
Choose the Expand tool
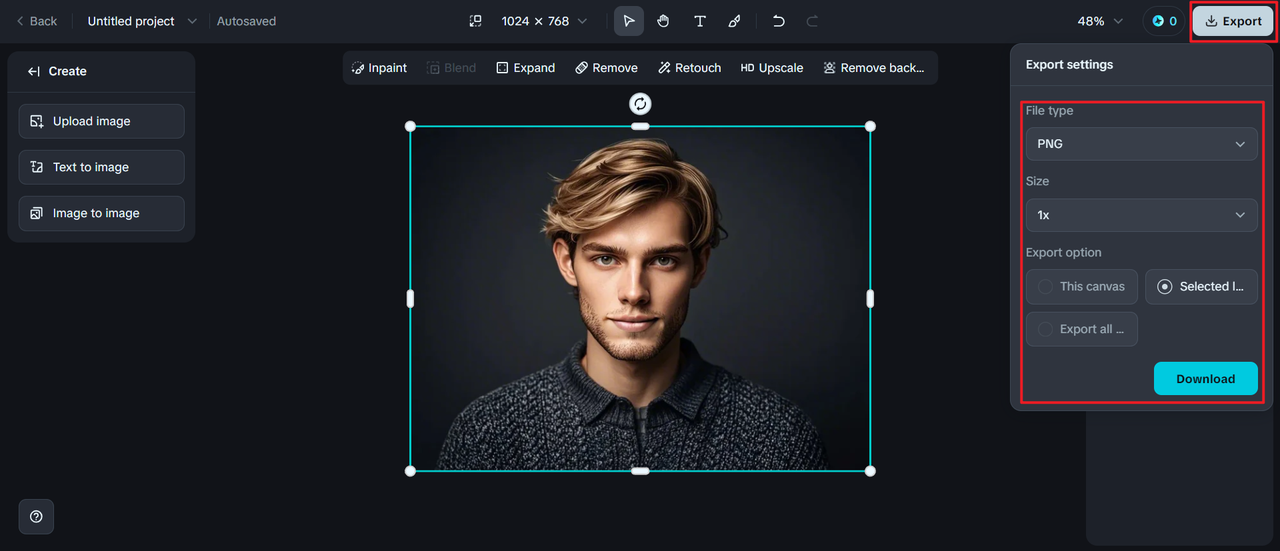click(525, 68)
